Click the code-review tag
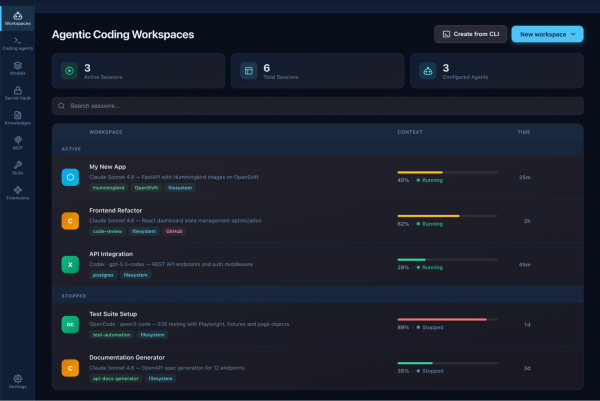Image resolution: width=600 pixels, height=401 pixels. coord(107,231)
